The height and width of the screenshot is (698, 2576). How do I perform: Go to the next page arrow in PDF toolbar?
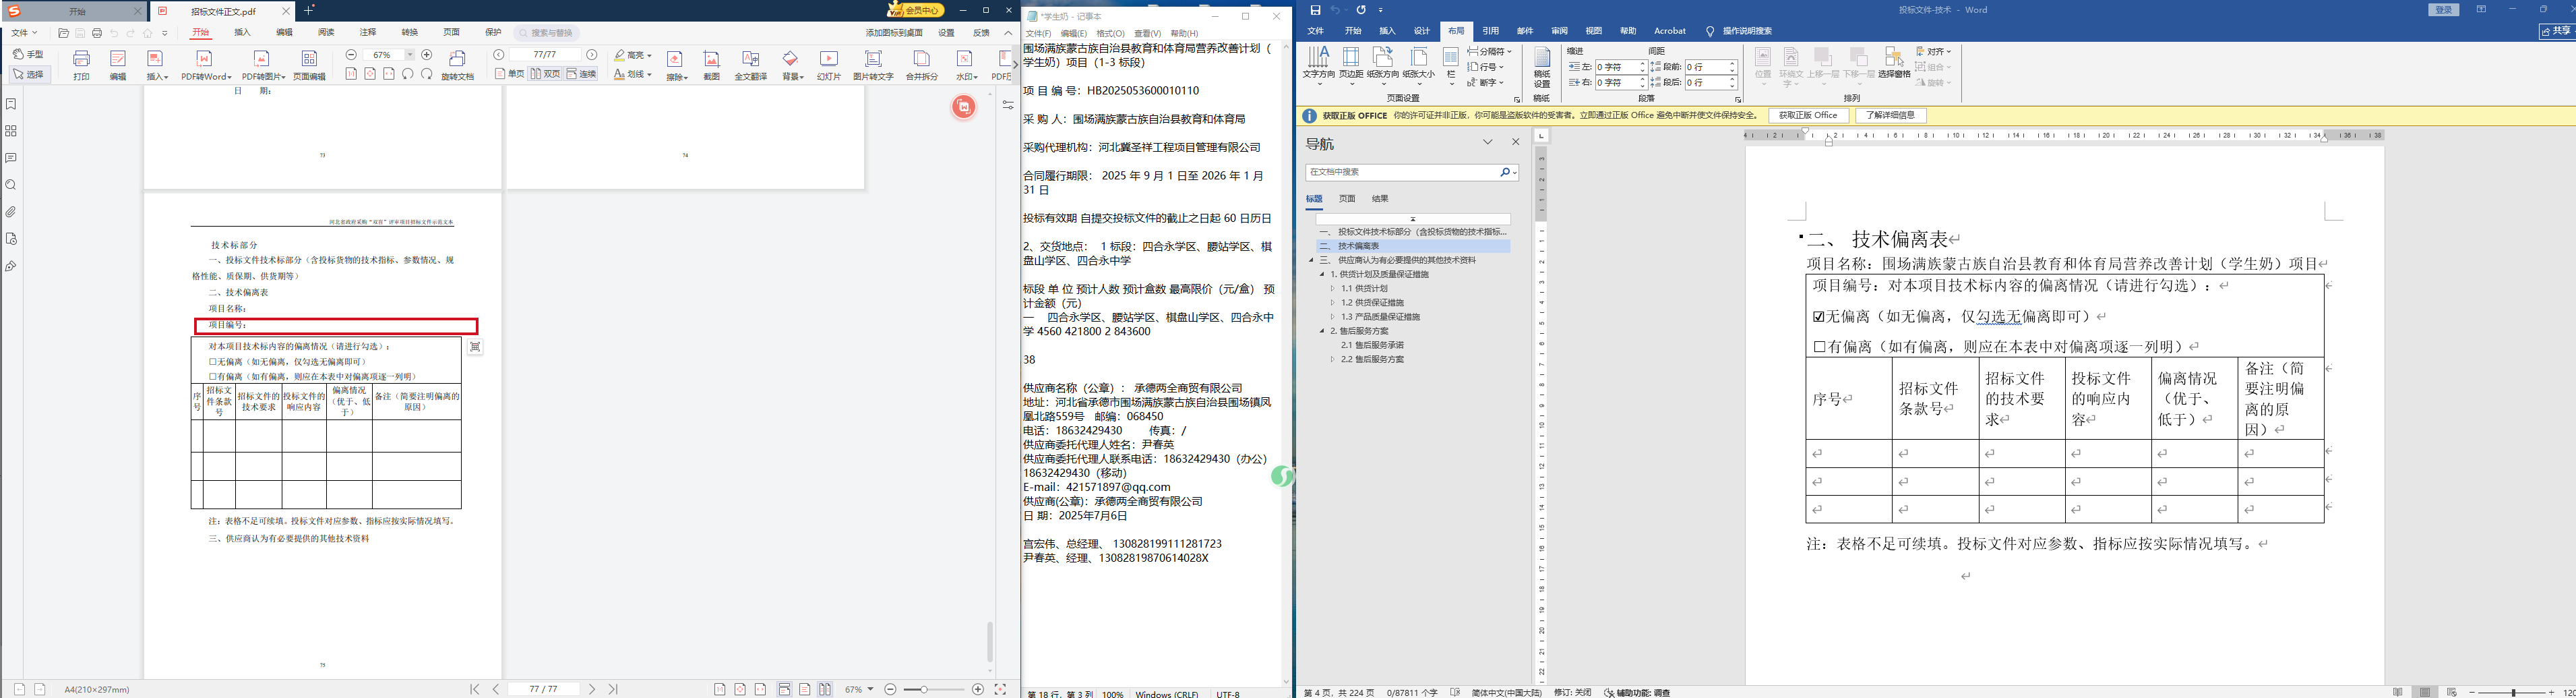[592, 55]
